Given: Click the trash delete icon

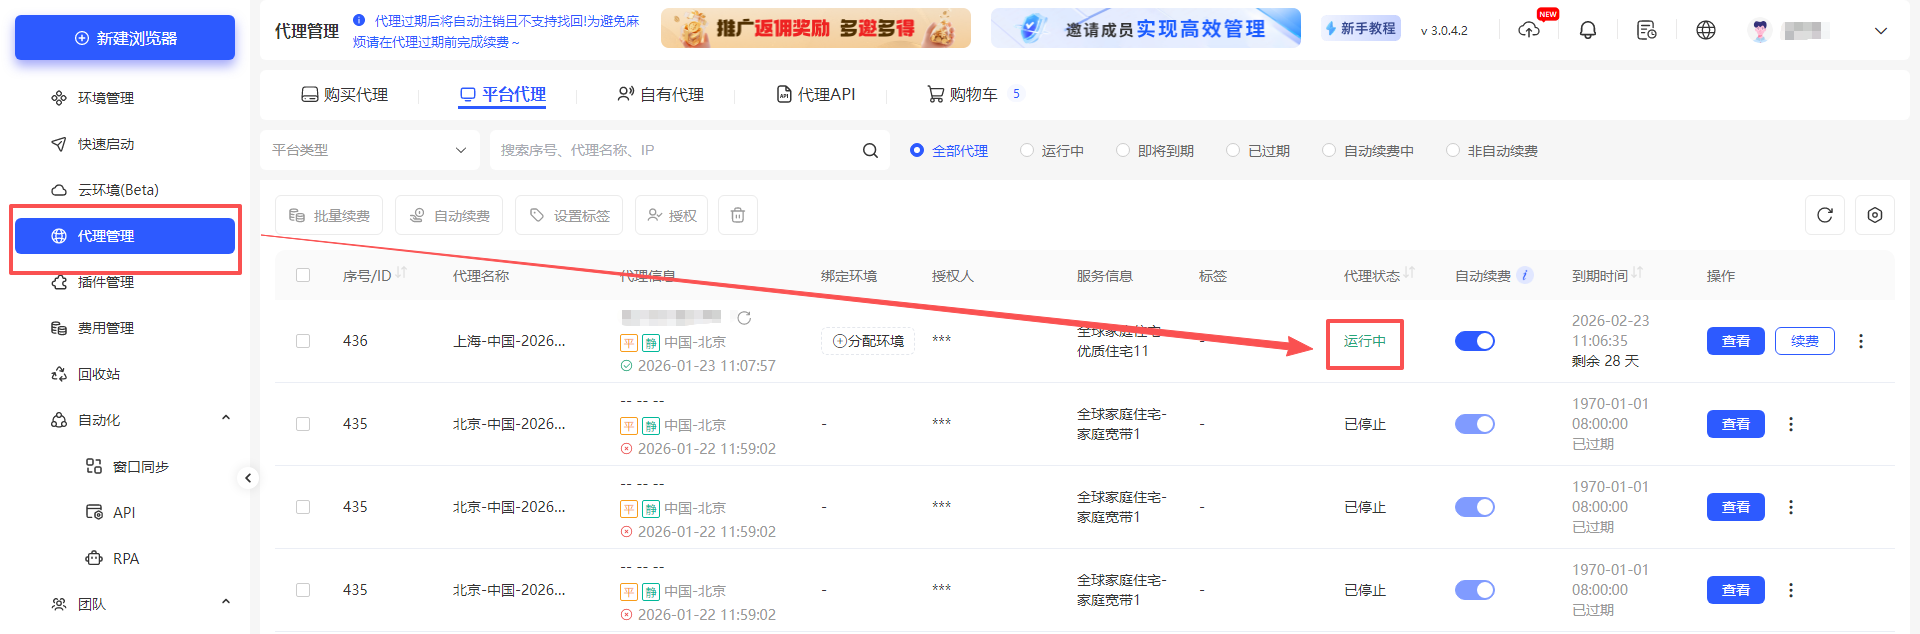Looking at the screenshot, I should click(738, 215).
